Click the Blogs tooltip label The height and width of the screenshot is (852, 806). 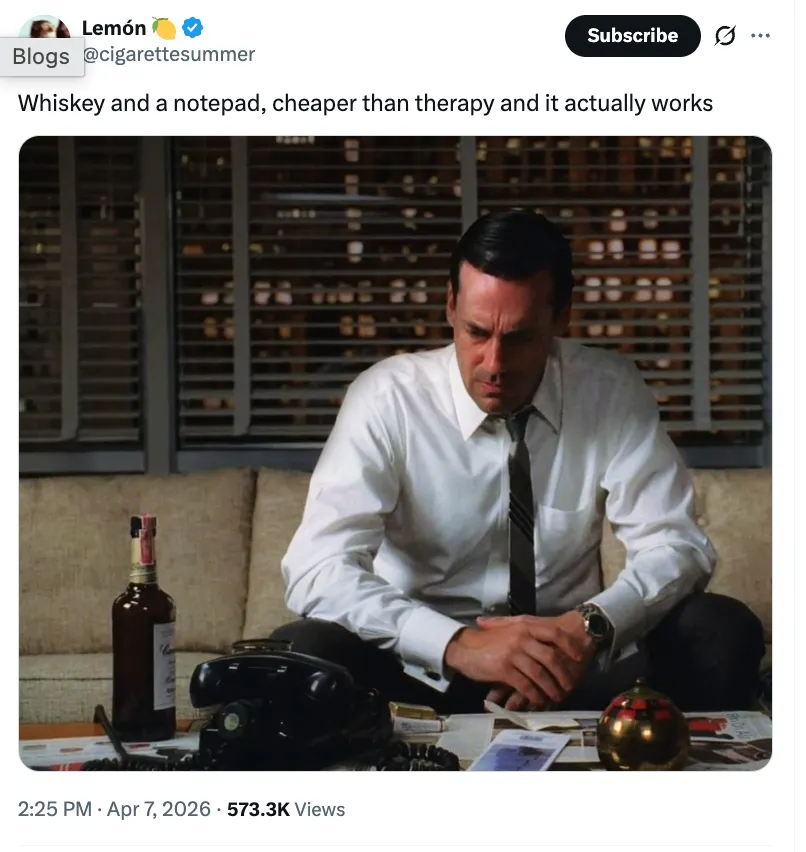point(42,57)
